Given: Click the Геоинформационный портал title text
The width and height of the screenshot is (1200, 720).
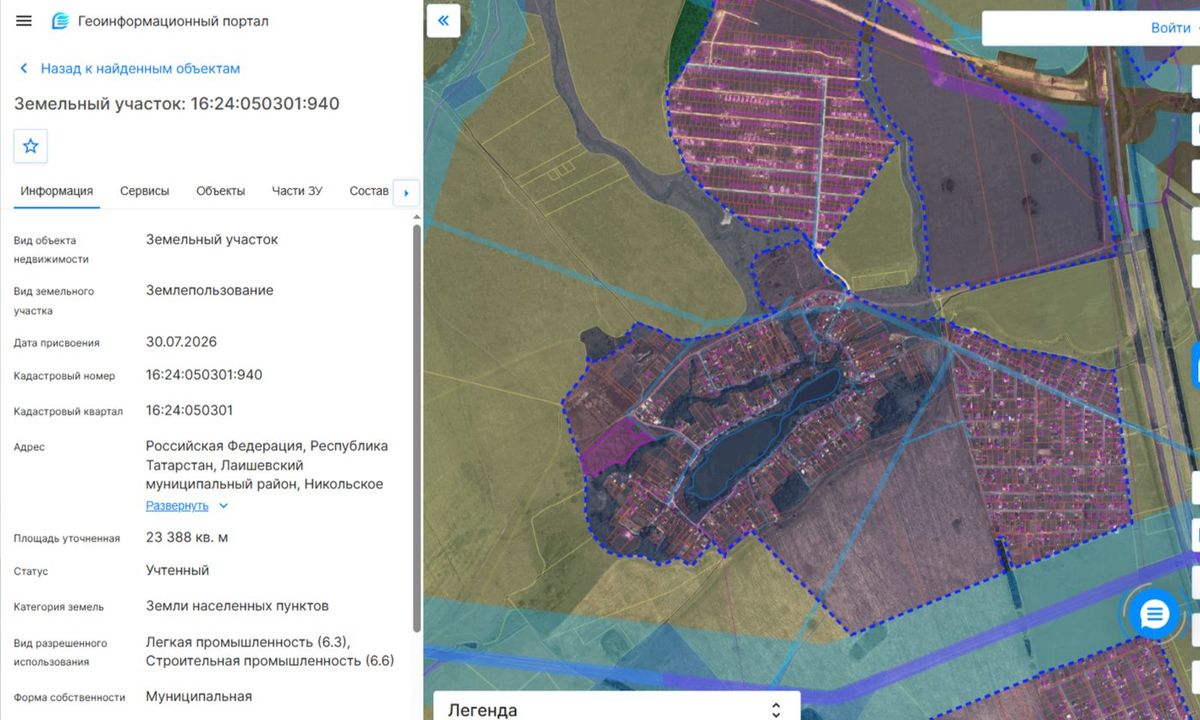Looking at the screenshot, I should [x=173, y=21].
